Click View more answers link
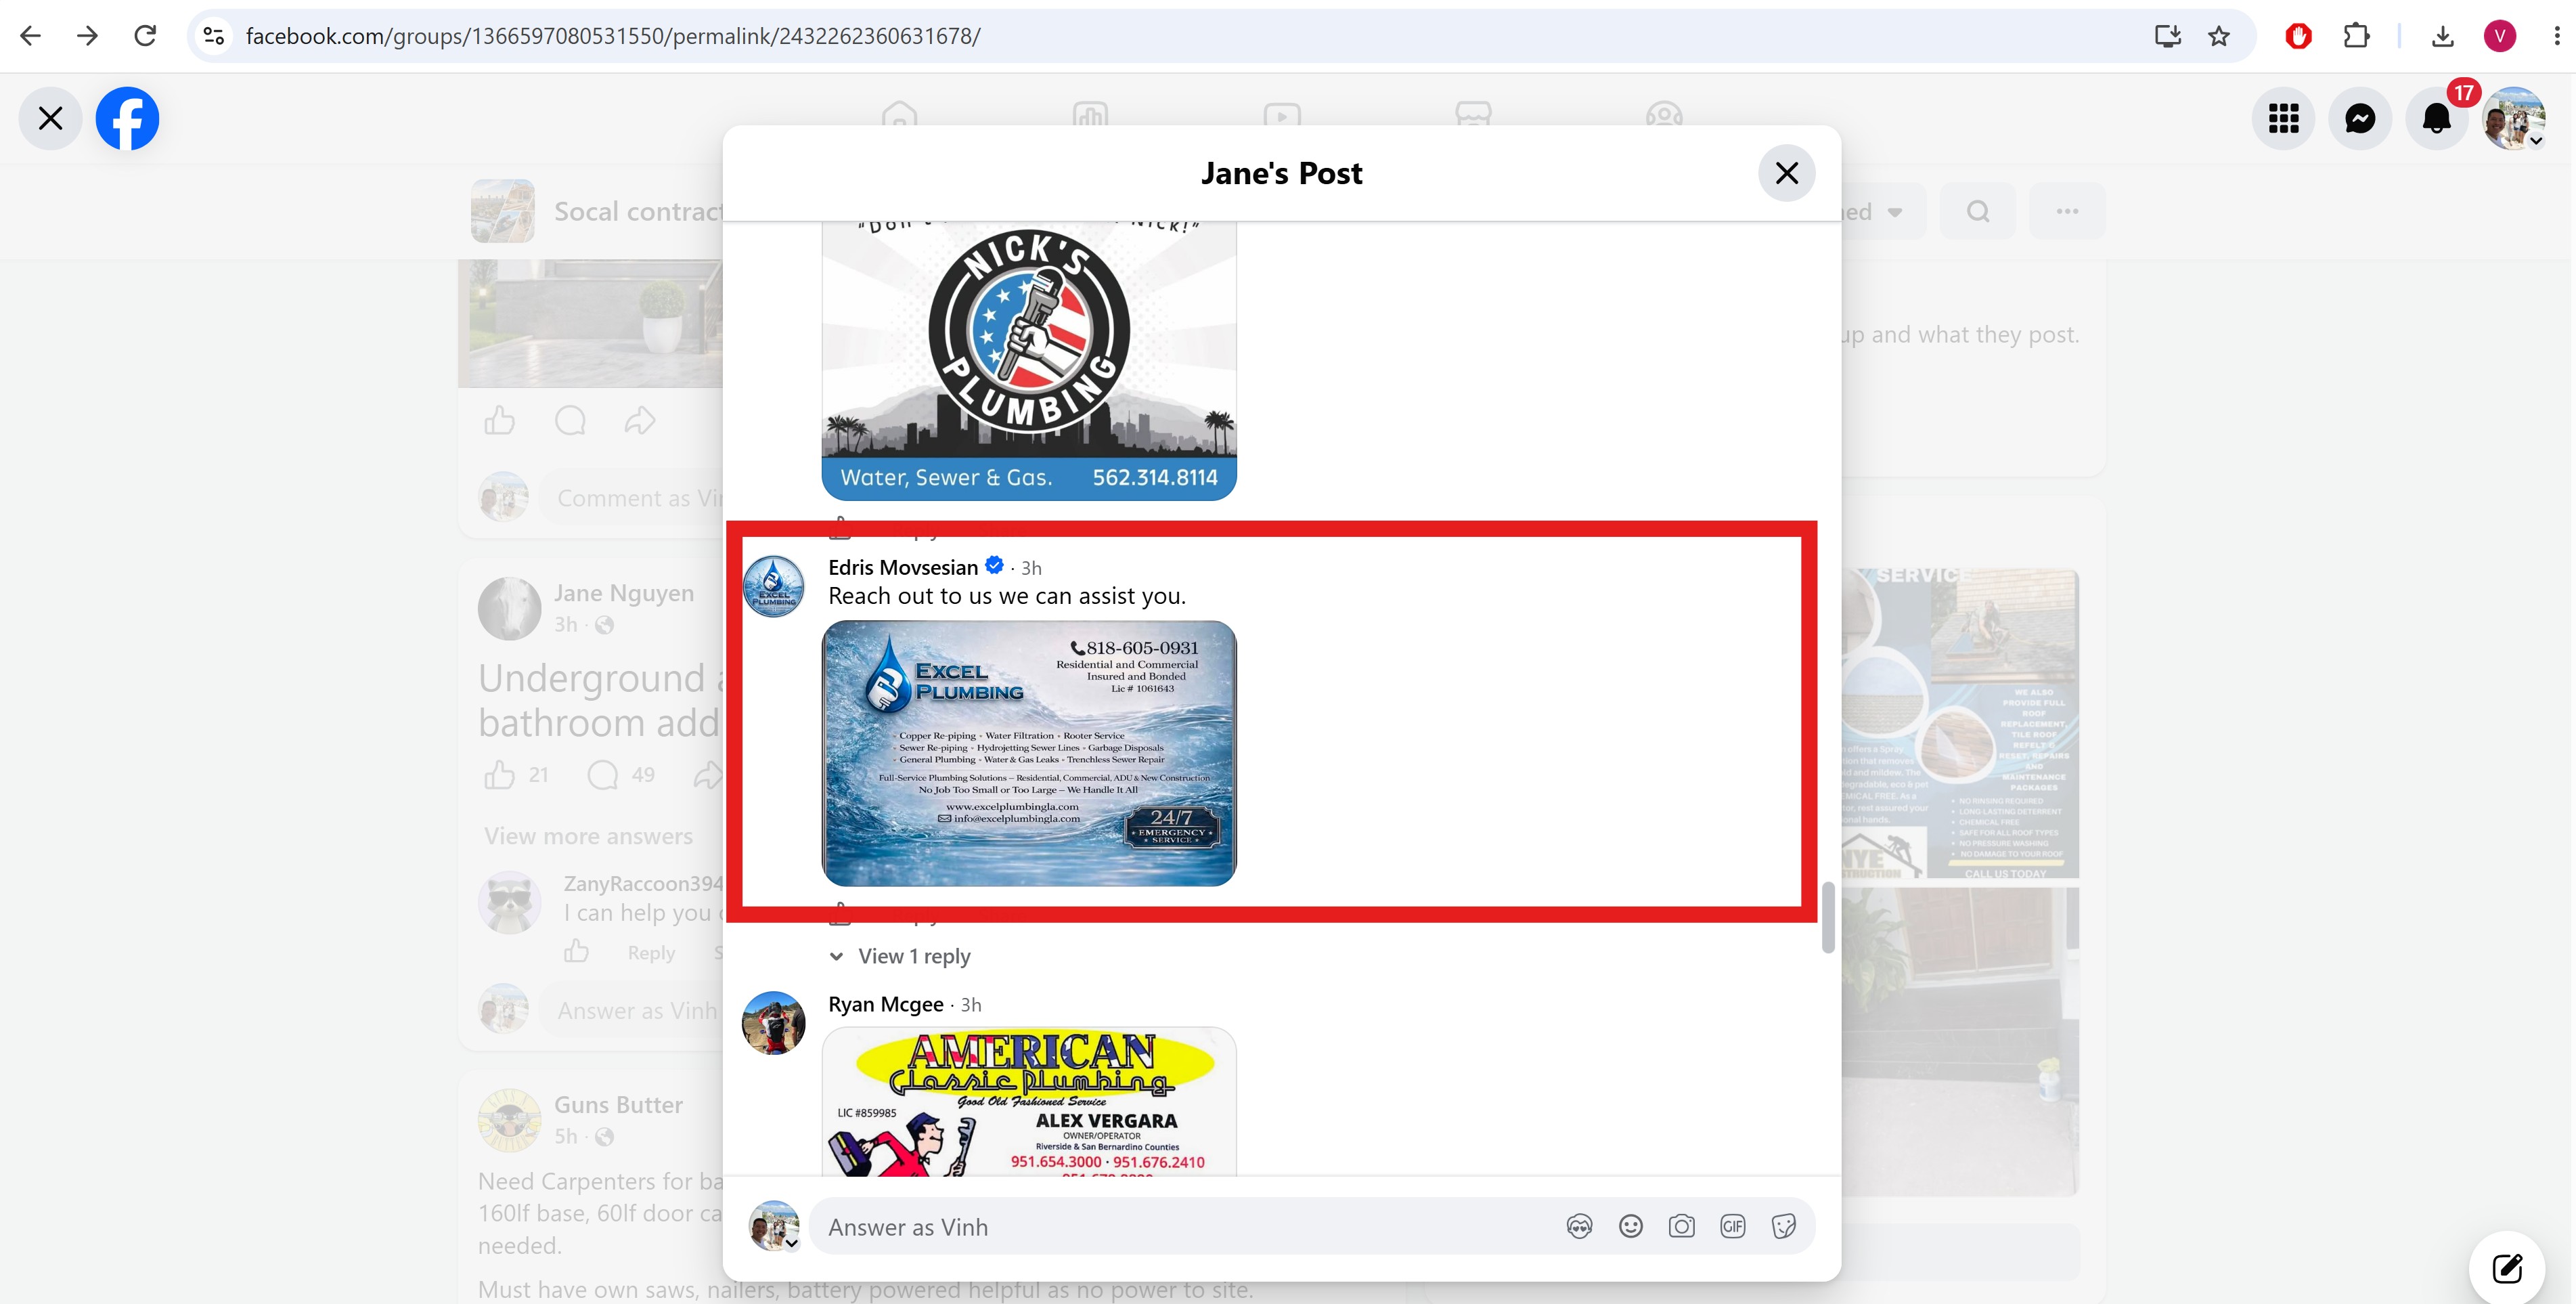The height and width of the screenshot is (1304, 2576). [588, 836]
